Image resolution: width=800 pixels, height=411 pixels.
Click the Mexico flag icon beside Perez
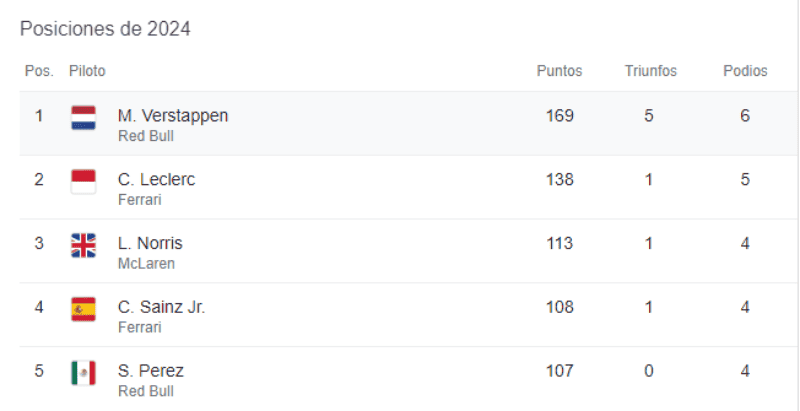[x=83, y=372]
